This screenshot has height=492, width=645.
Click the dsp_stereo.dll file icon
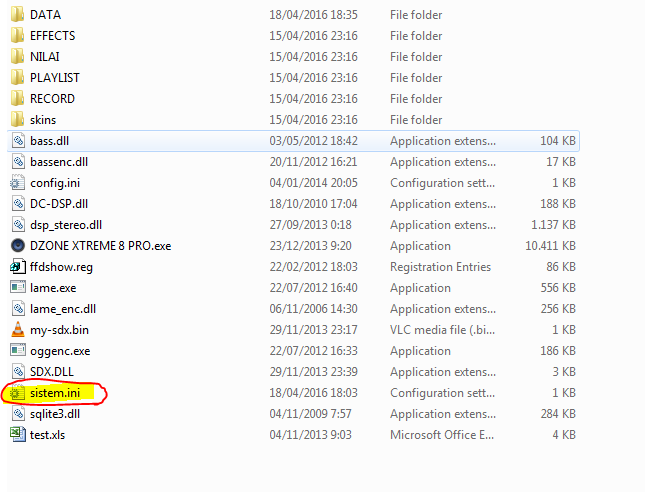[18, 225]
